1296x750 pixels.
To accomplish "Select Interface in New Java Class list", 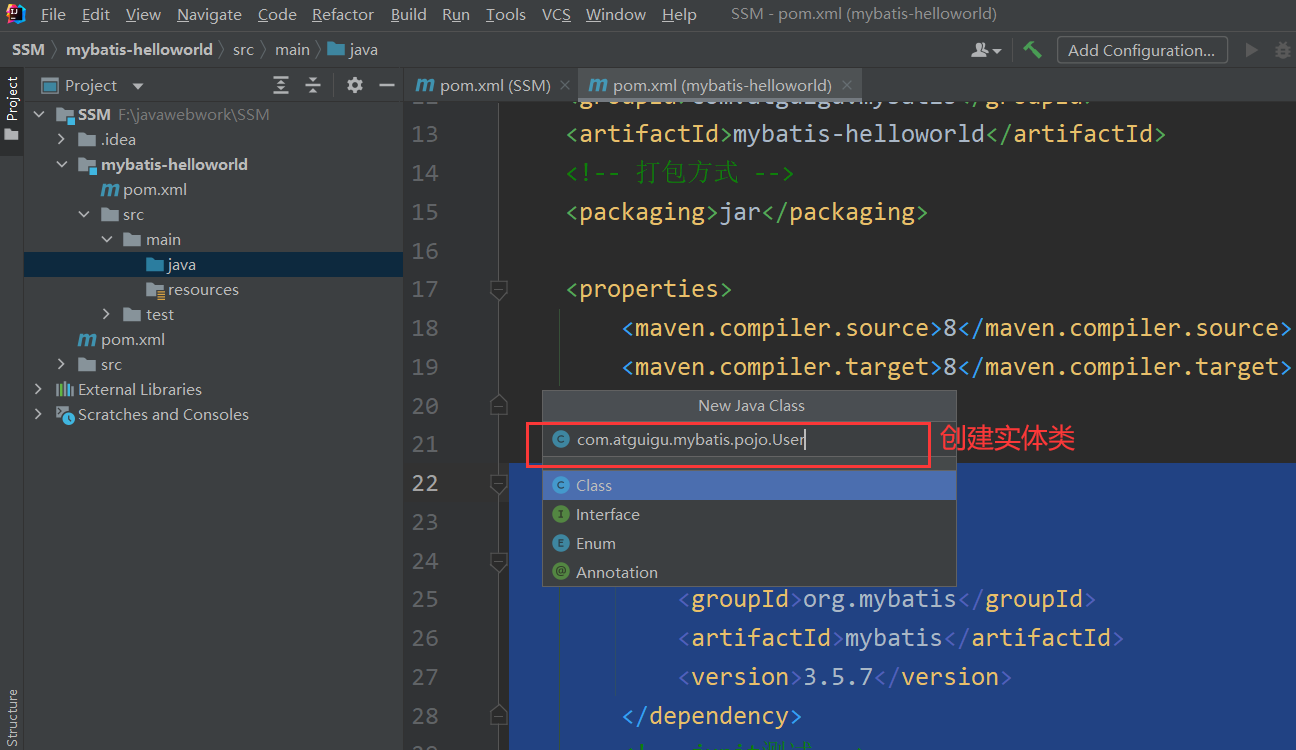I will tap(749, 514).
